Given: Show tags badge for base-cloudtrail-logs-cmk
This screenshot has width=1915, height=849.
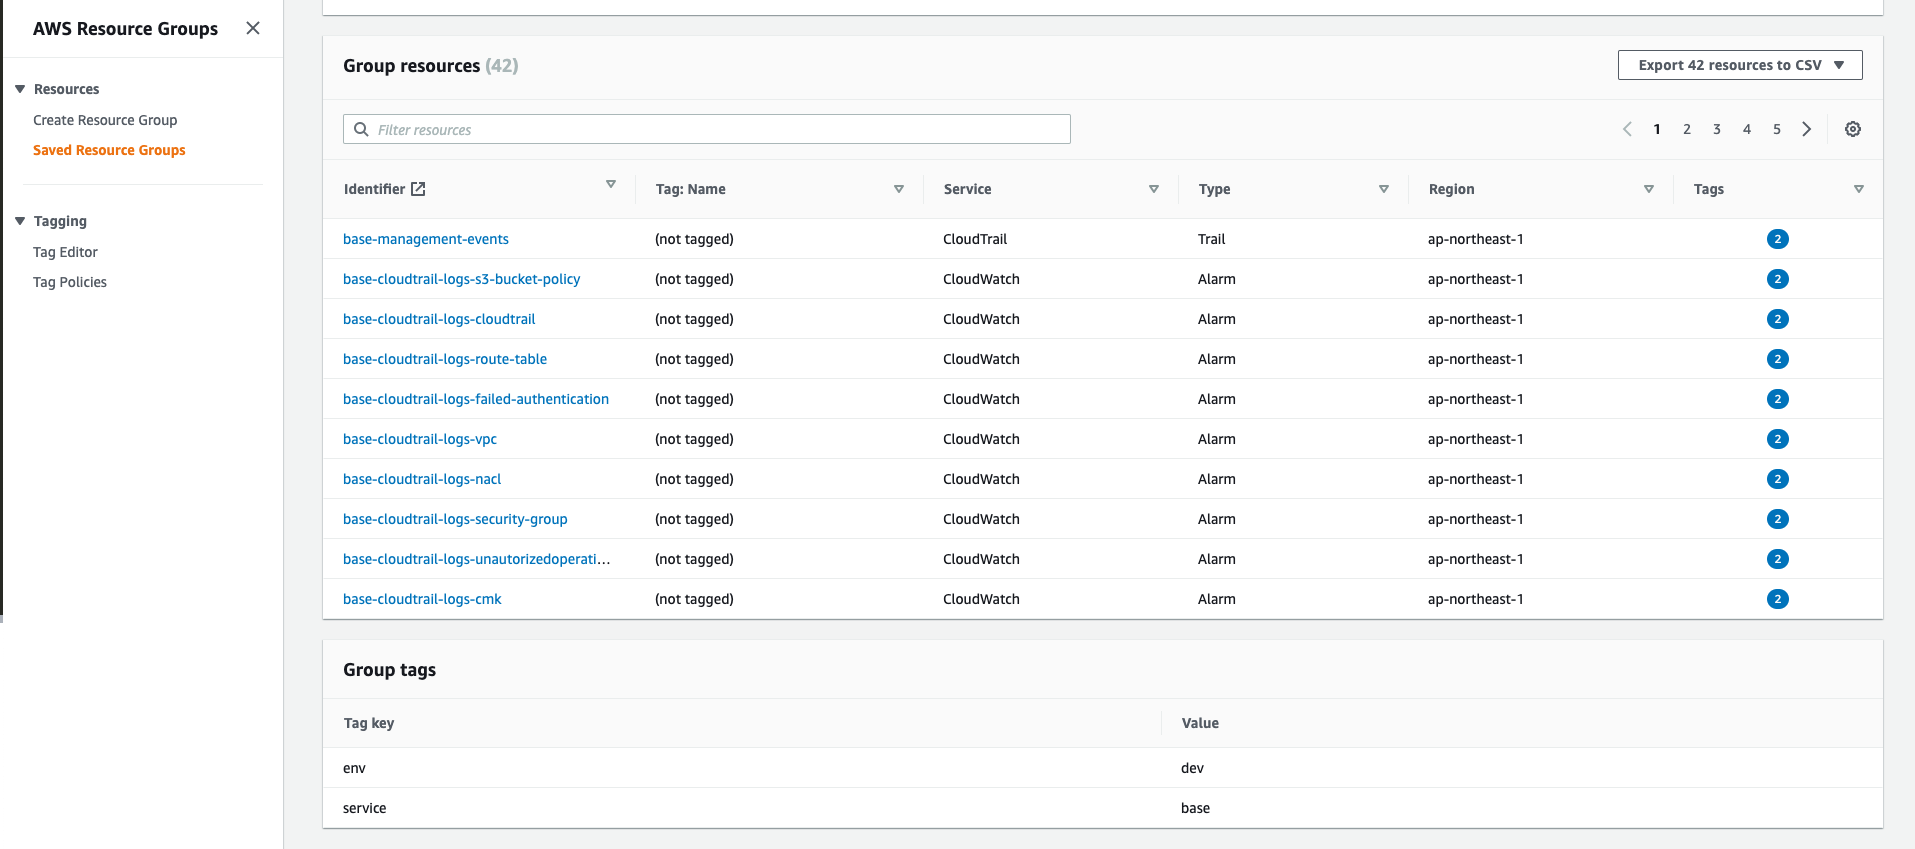Looking at the screenshot, I should (1777, 599).
